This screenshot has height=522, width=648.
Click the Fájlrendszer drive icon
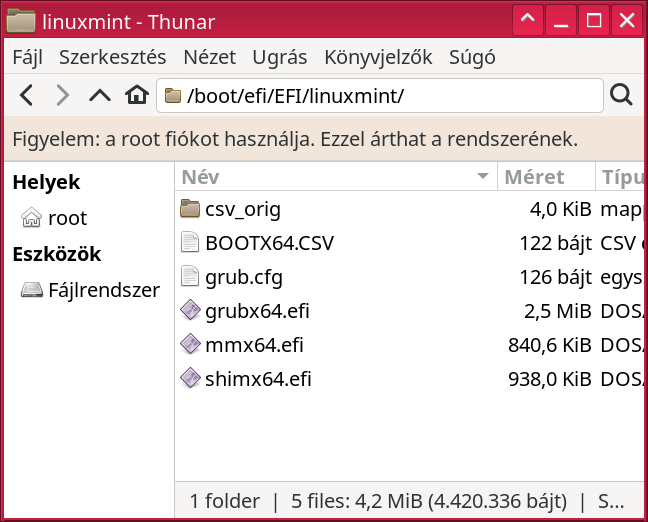[x=32, y=290]
